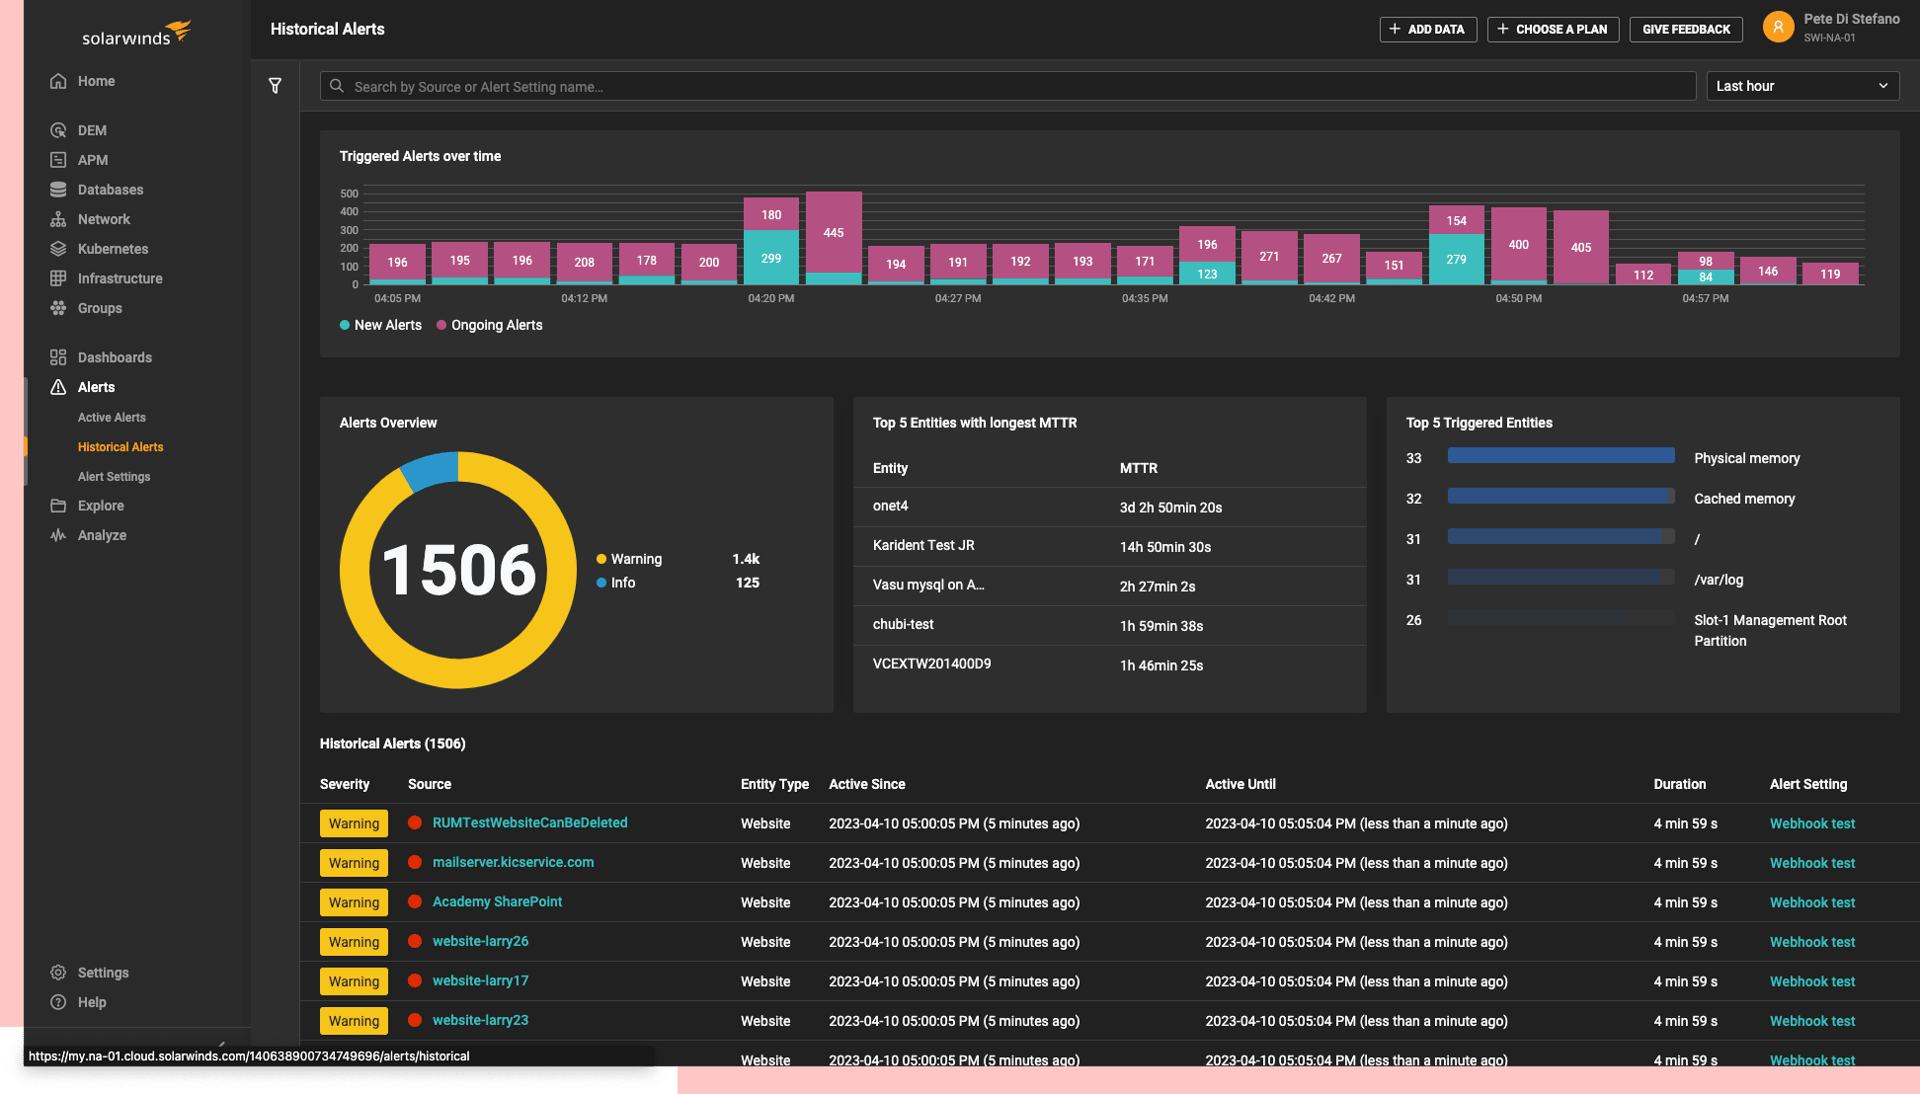Open the Dashboards section
The image size is (1920, 1094).
114,357
